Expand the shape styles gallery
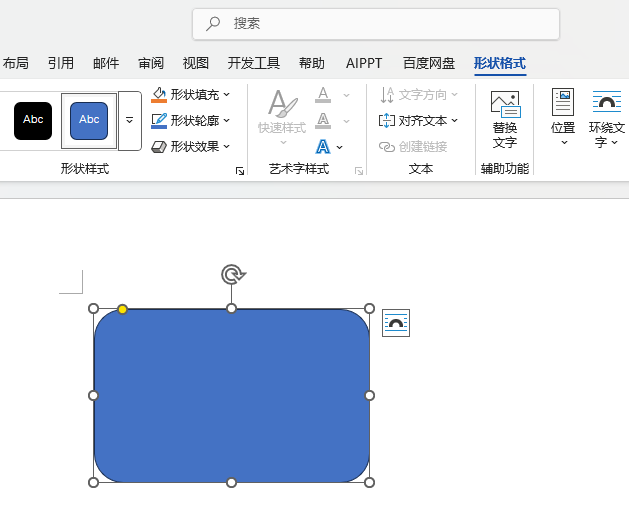629x523 pixels. (130, 120)
